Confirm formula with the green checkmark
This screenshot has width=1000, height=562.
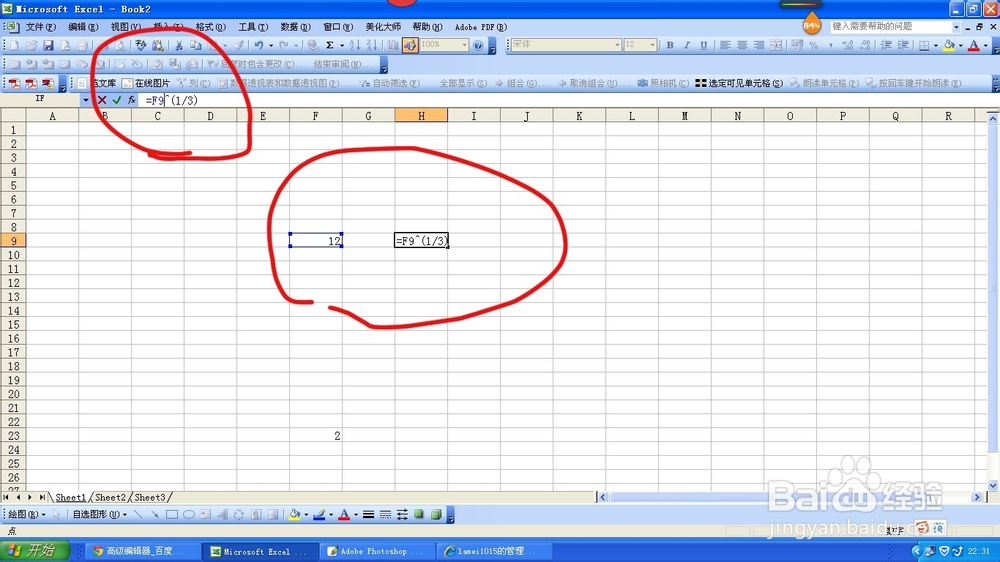[117, 100]
